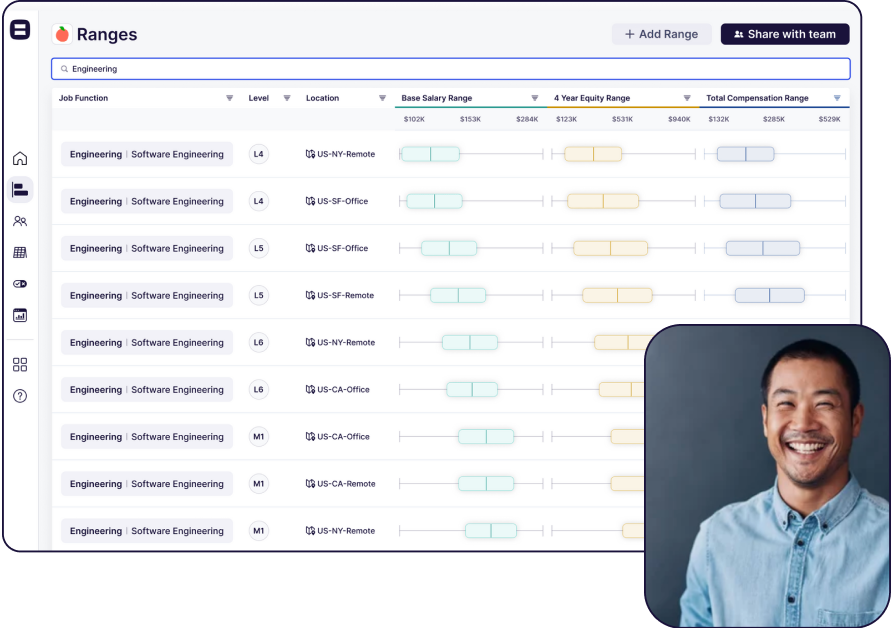Open the Level column filter dropdown
Viewport: 891px width, 628px height.
pos(287,98)
